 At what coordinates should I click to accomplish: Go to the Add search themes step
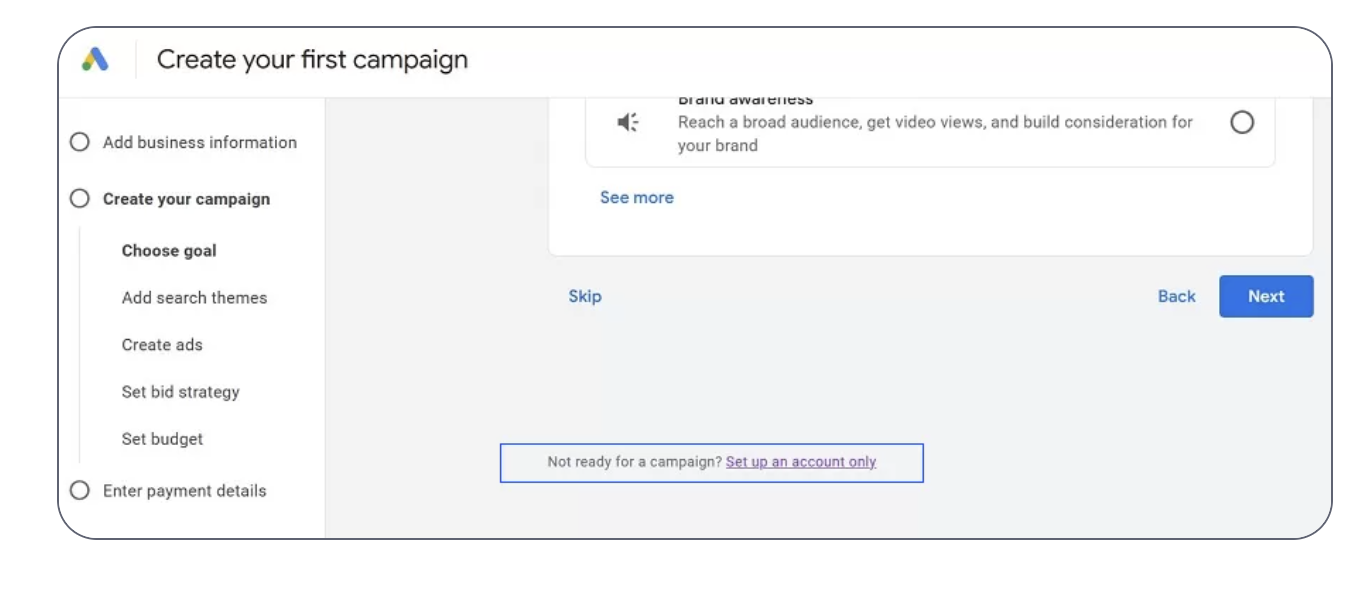194,298
